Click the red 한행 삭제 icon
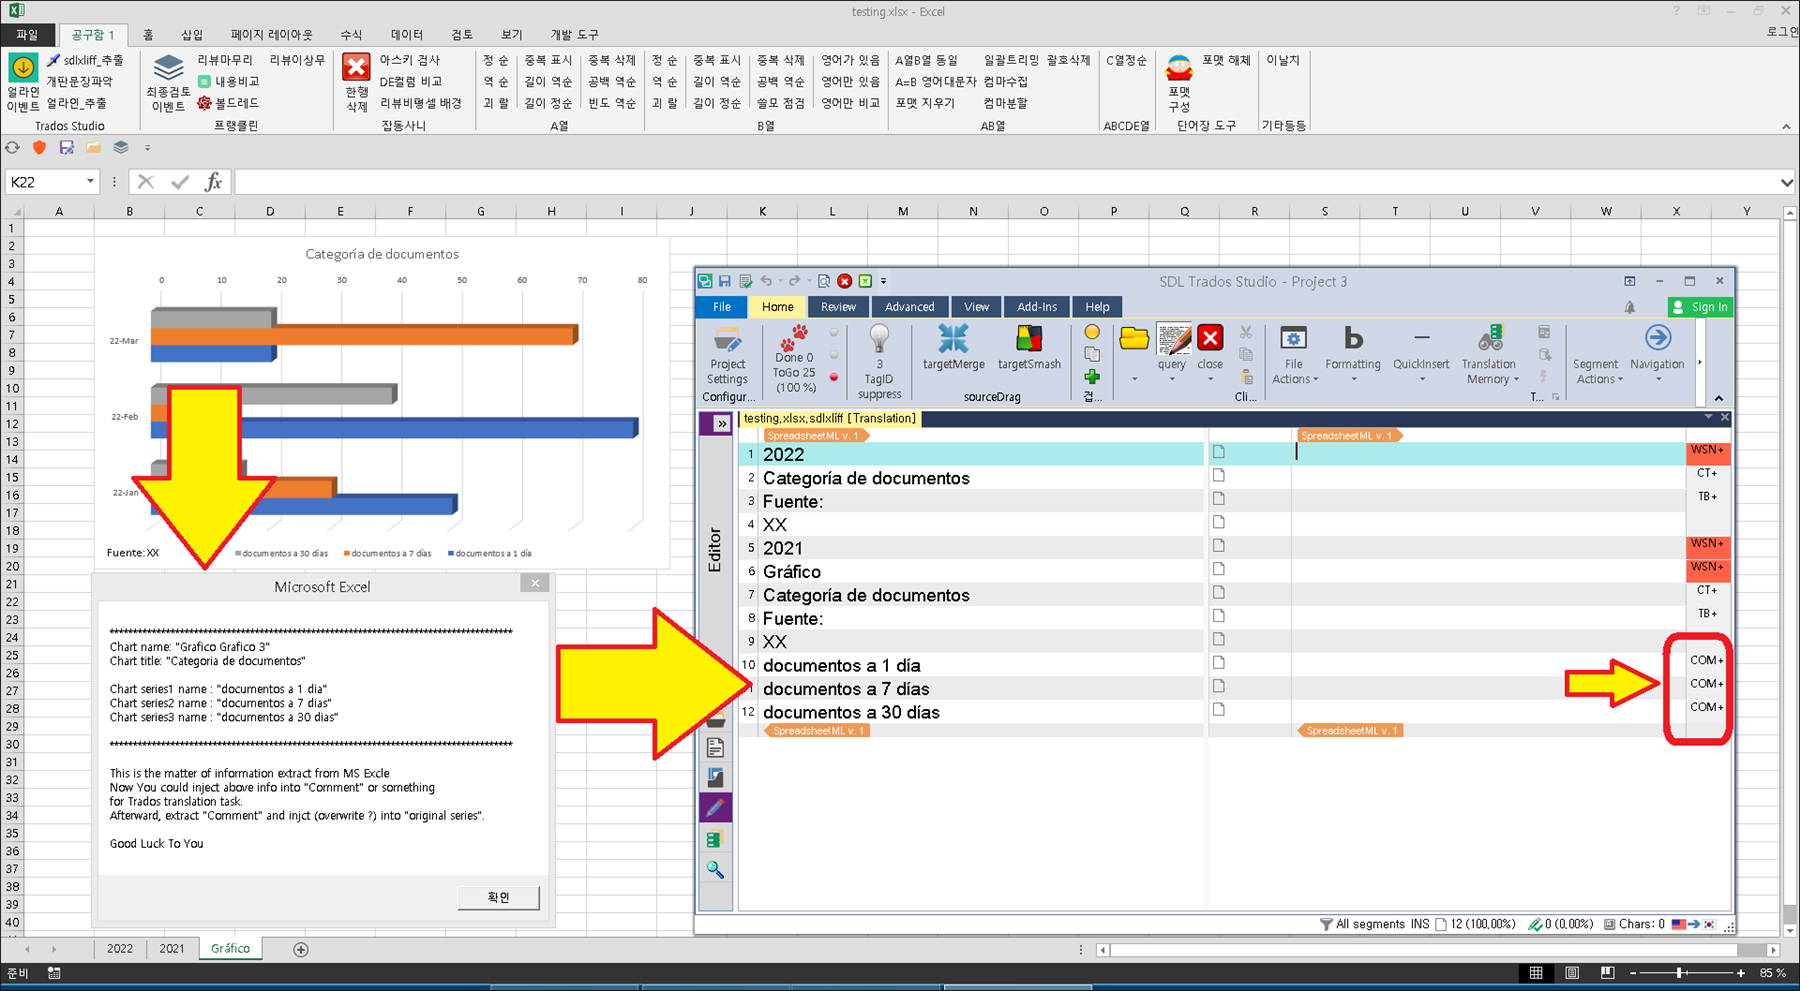 (356, 67)
